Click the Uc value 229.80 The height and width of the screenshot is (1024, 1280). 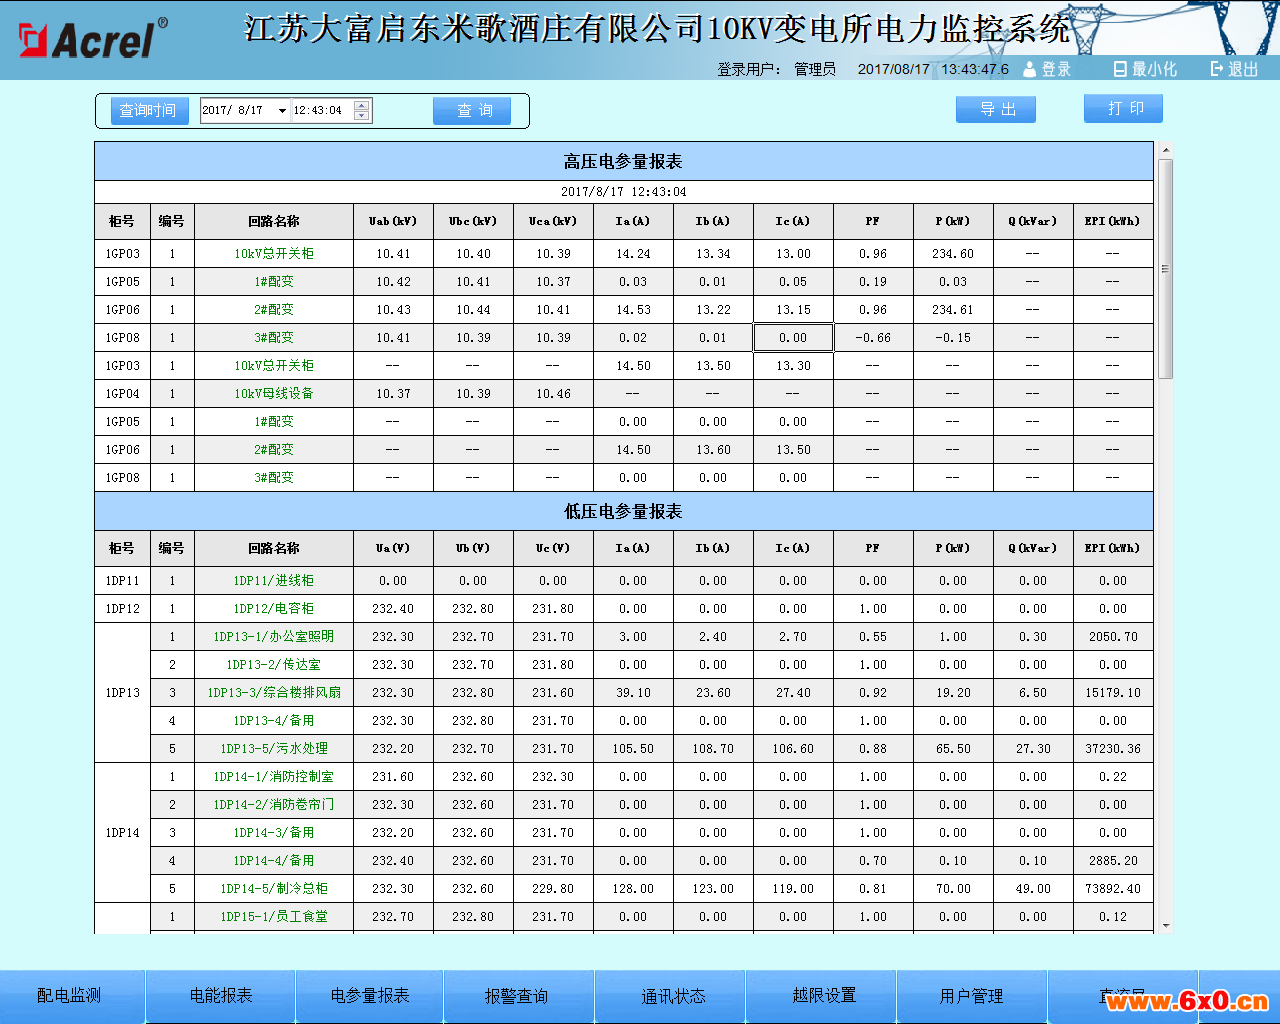(x=553, y=889)
